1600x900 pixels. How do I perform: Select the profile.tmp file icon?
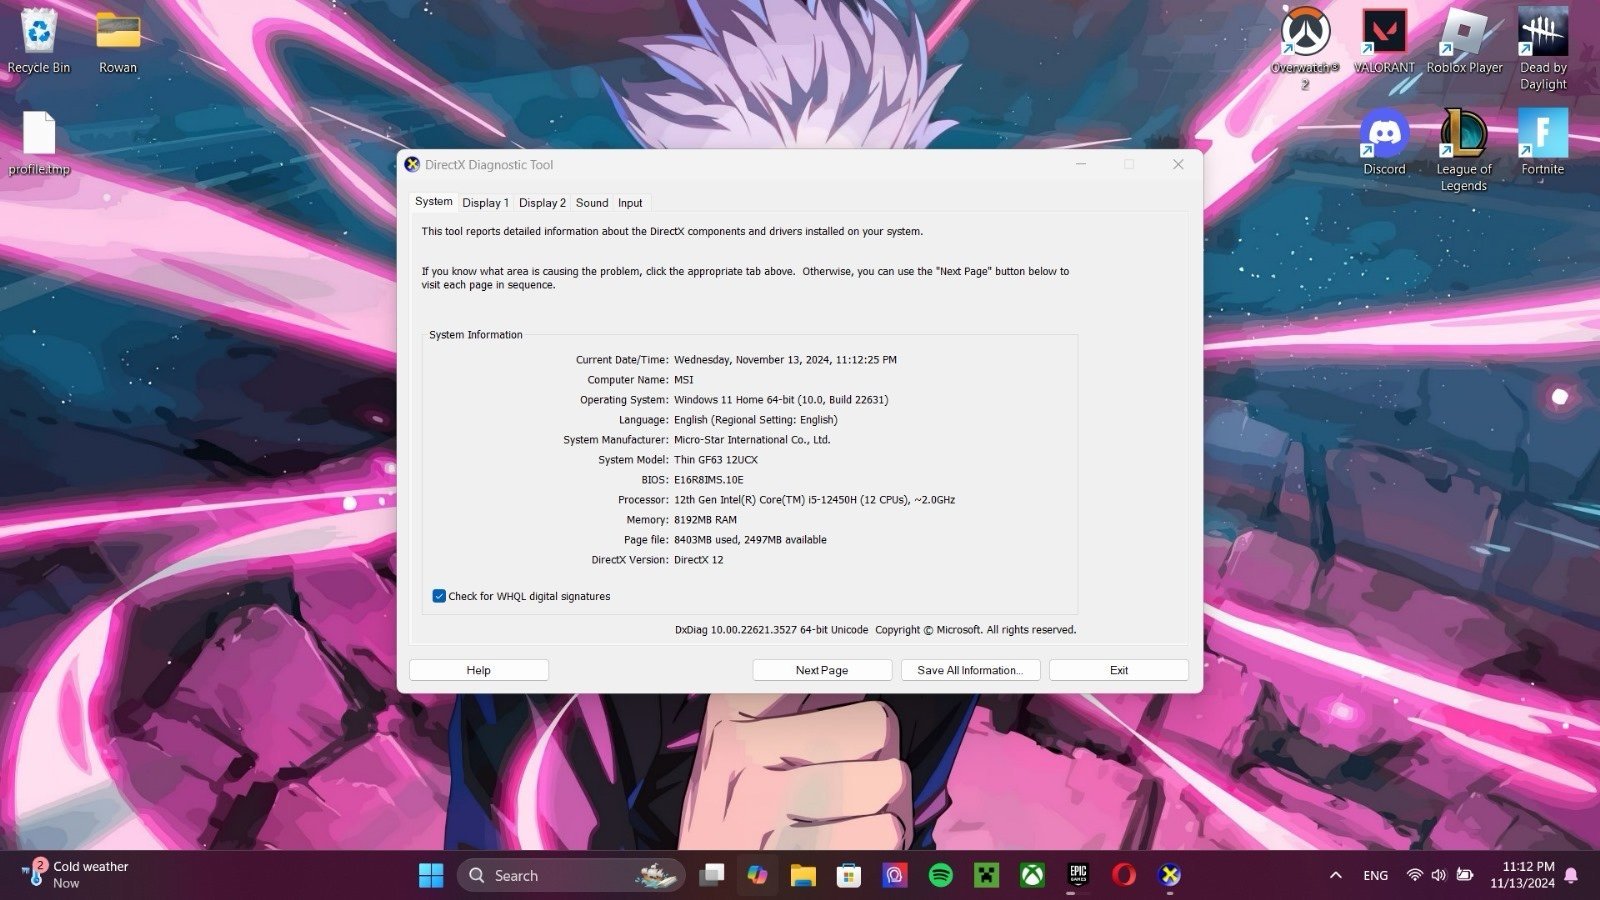pyautogui.click(x=39, y=143)
